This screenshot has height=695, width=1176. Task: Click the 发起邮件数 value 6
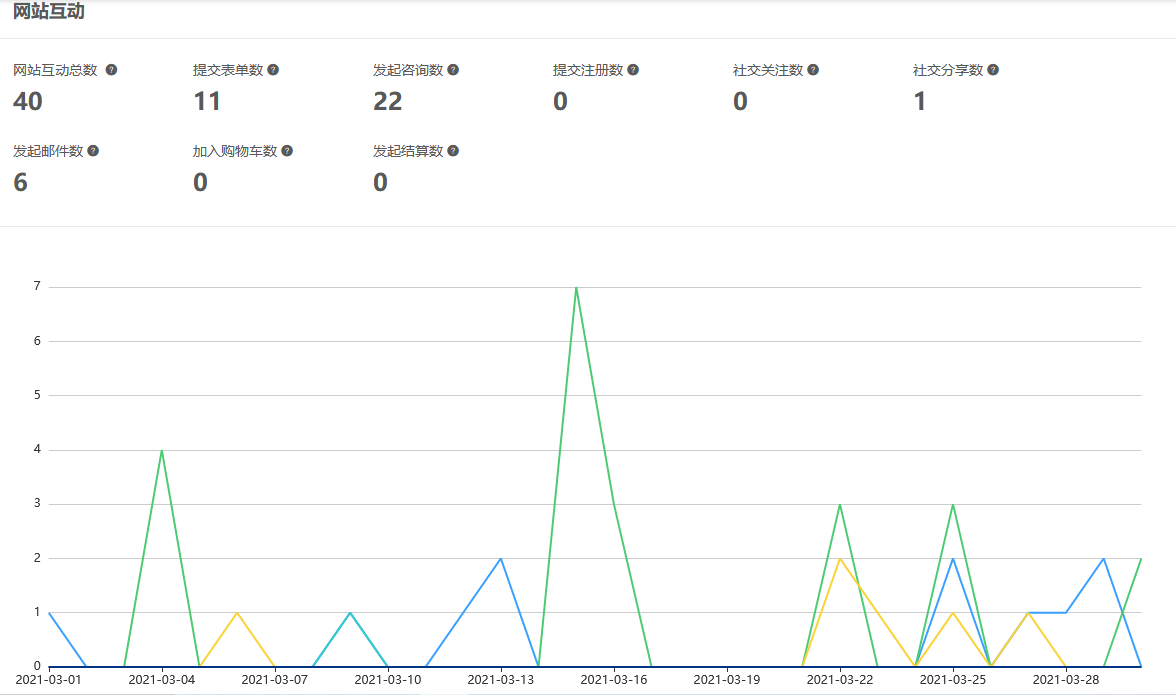(x=20, y=182)
